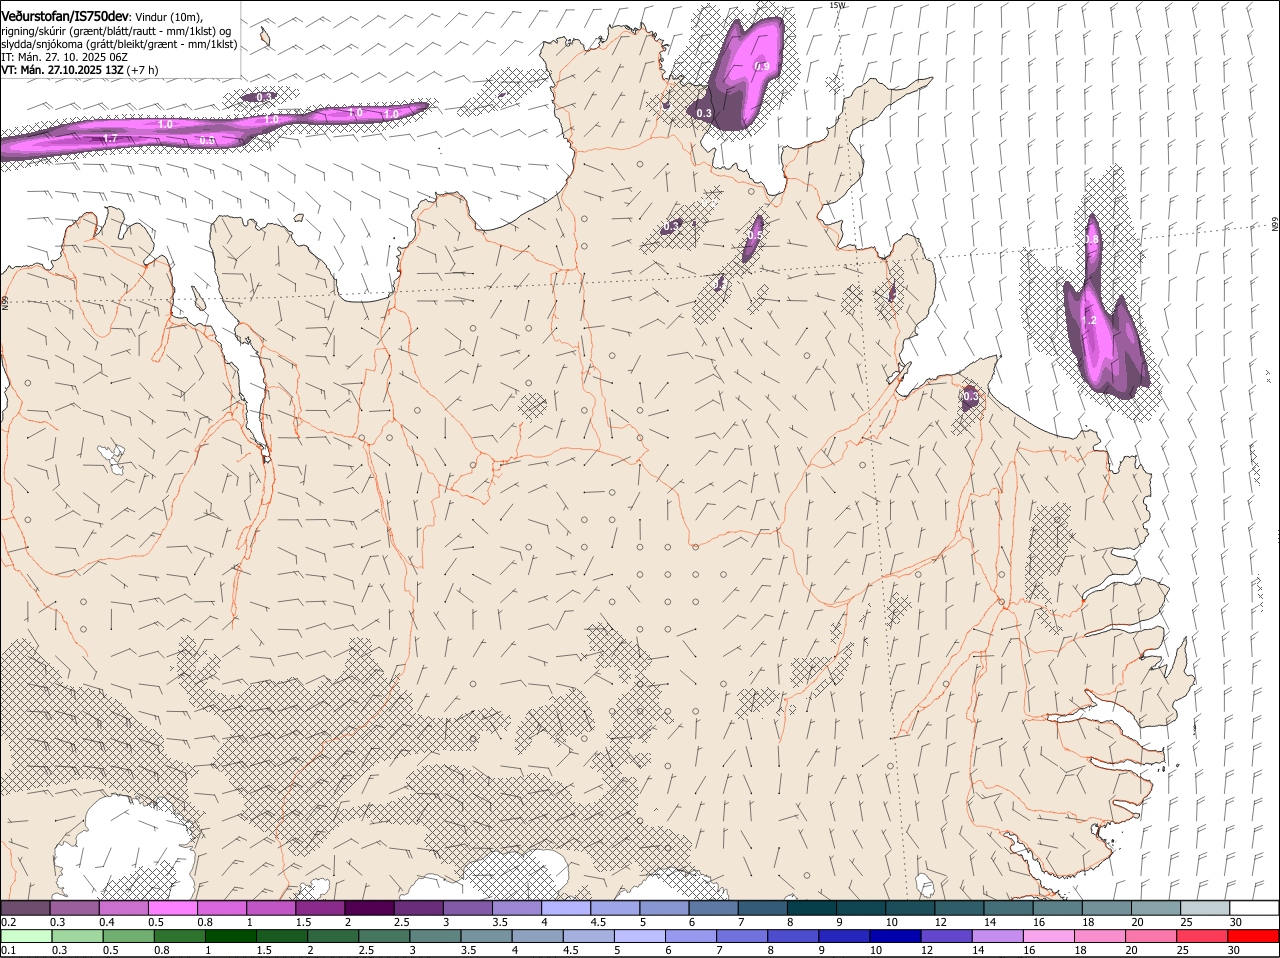
Task: Pick the darkest purple swatch between 2 and 2.5
Action: (368, 908)
